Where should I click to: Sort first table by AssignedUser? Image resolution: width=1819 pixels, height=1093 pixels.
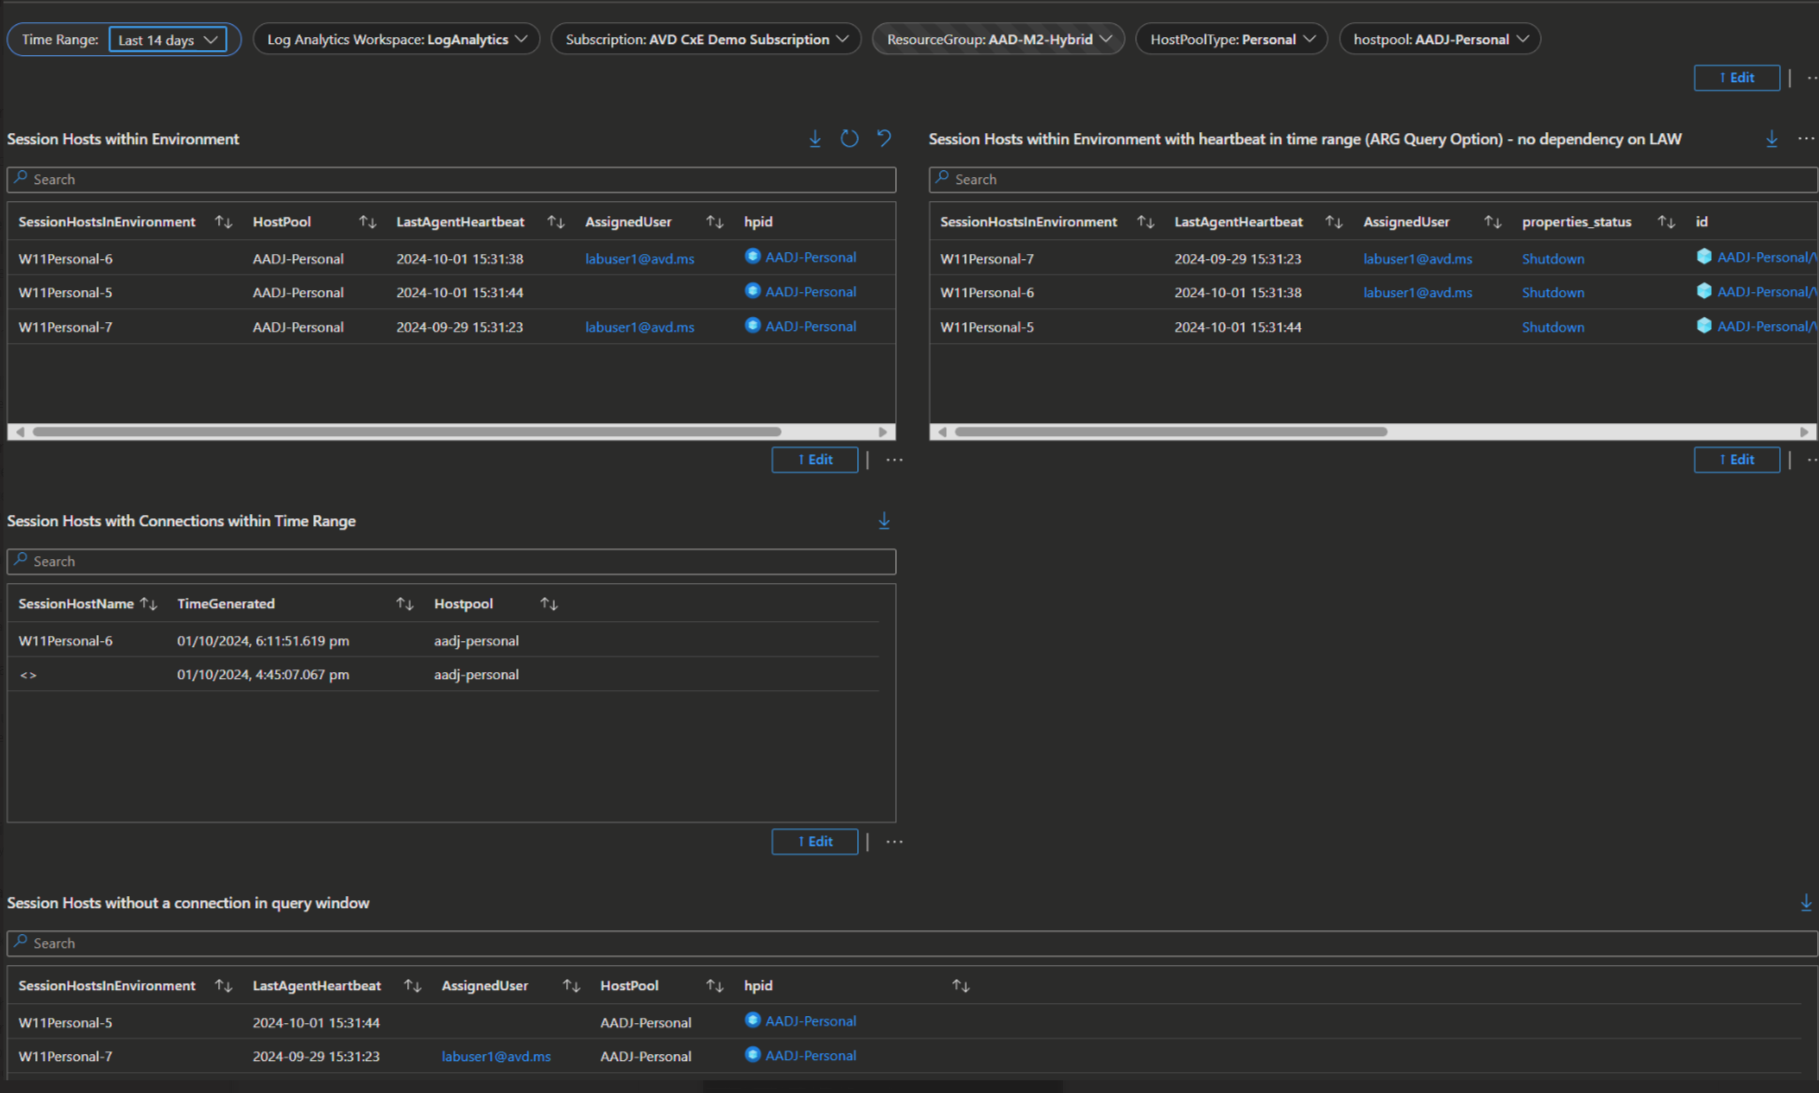(714, 222)
